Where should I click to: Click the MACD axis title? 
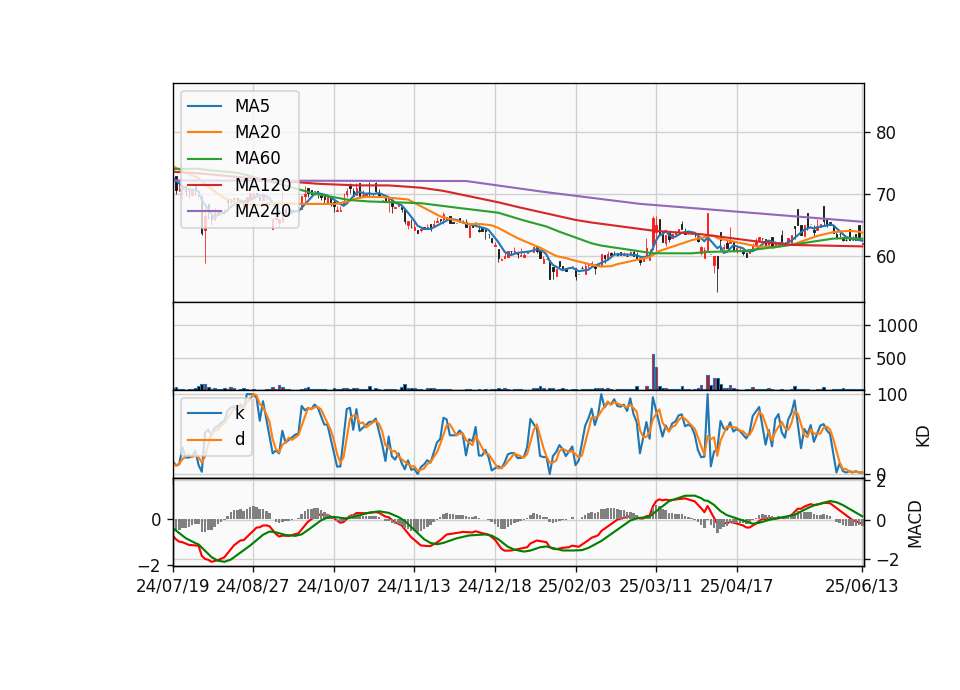click(915, 524)
